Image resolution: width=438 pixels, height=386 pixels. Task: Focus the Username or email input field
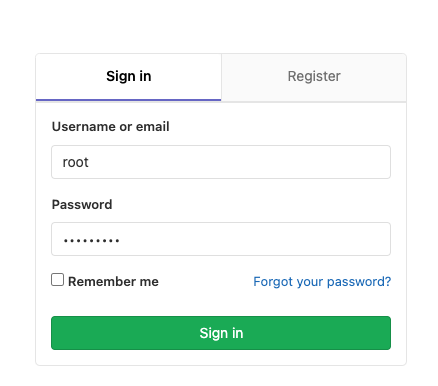tap(221, 162)
